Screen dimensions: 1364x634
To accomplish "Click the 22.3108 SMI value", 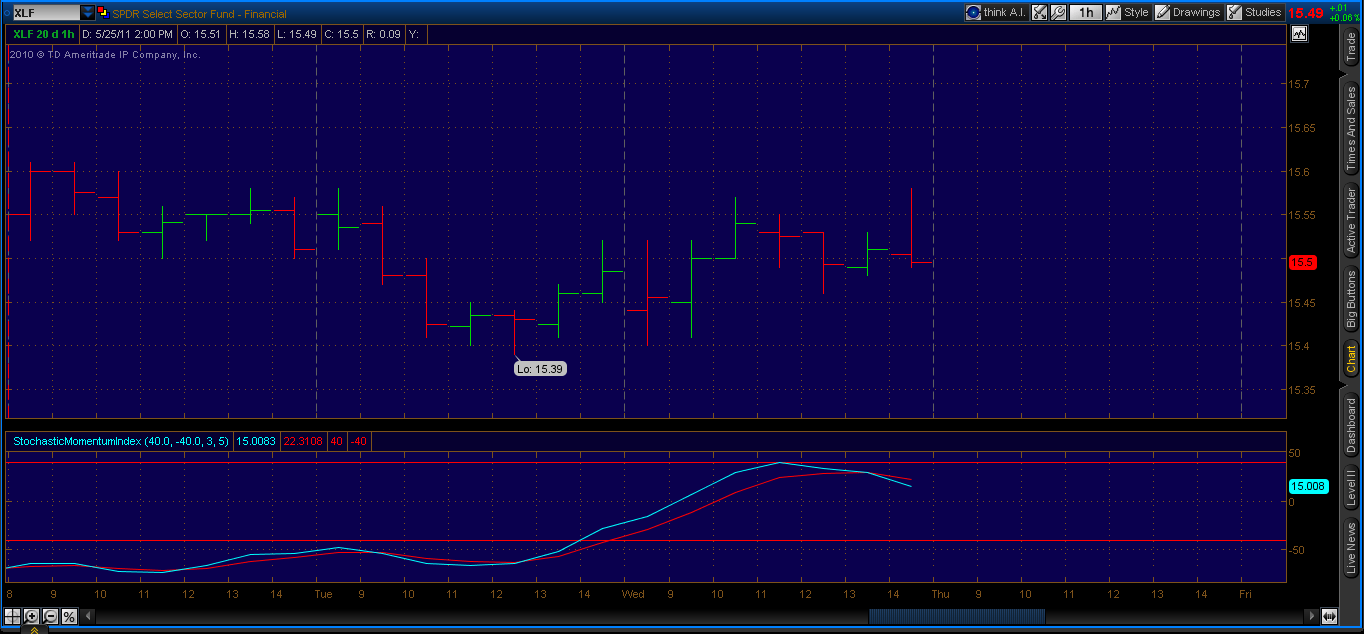I will pyautogui.click(x=302, y=441).
